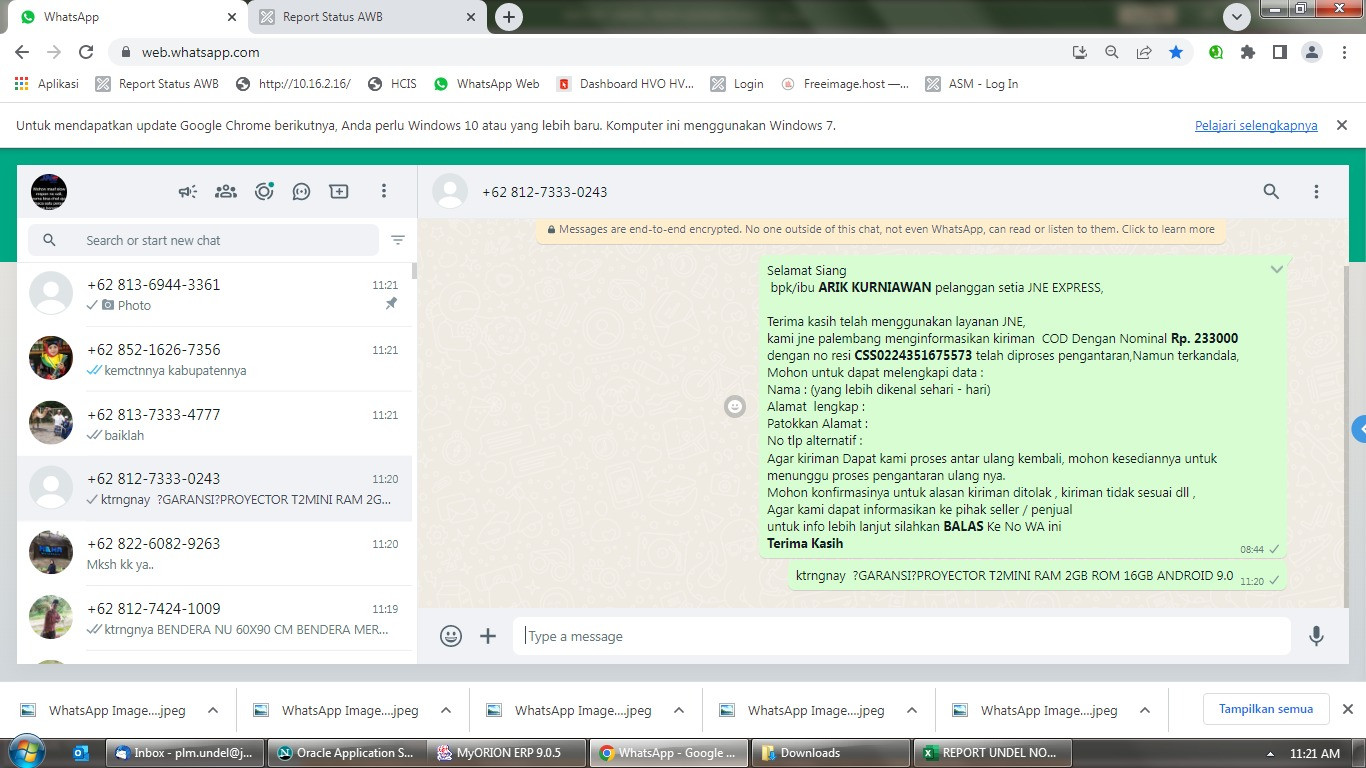This screenshot has width=1366, height=768.
Task: Open the Chrome profile avatar icon
Action: click(x=1312, y=52)
